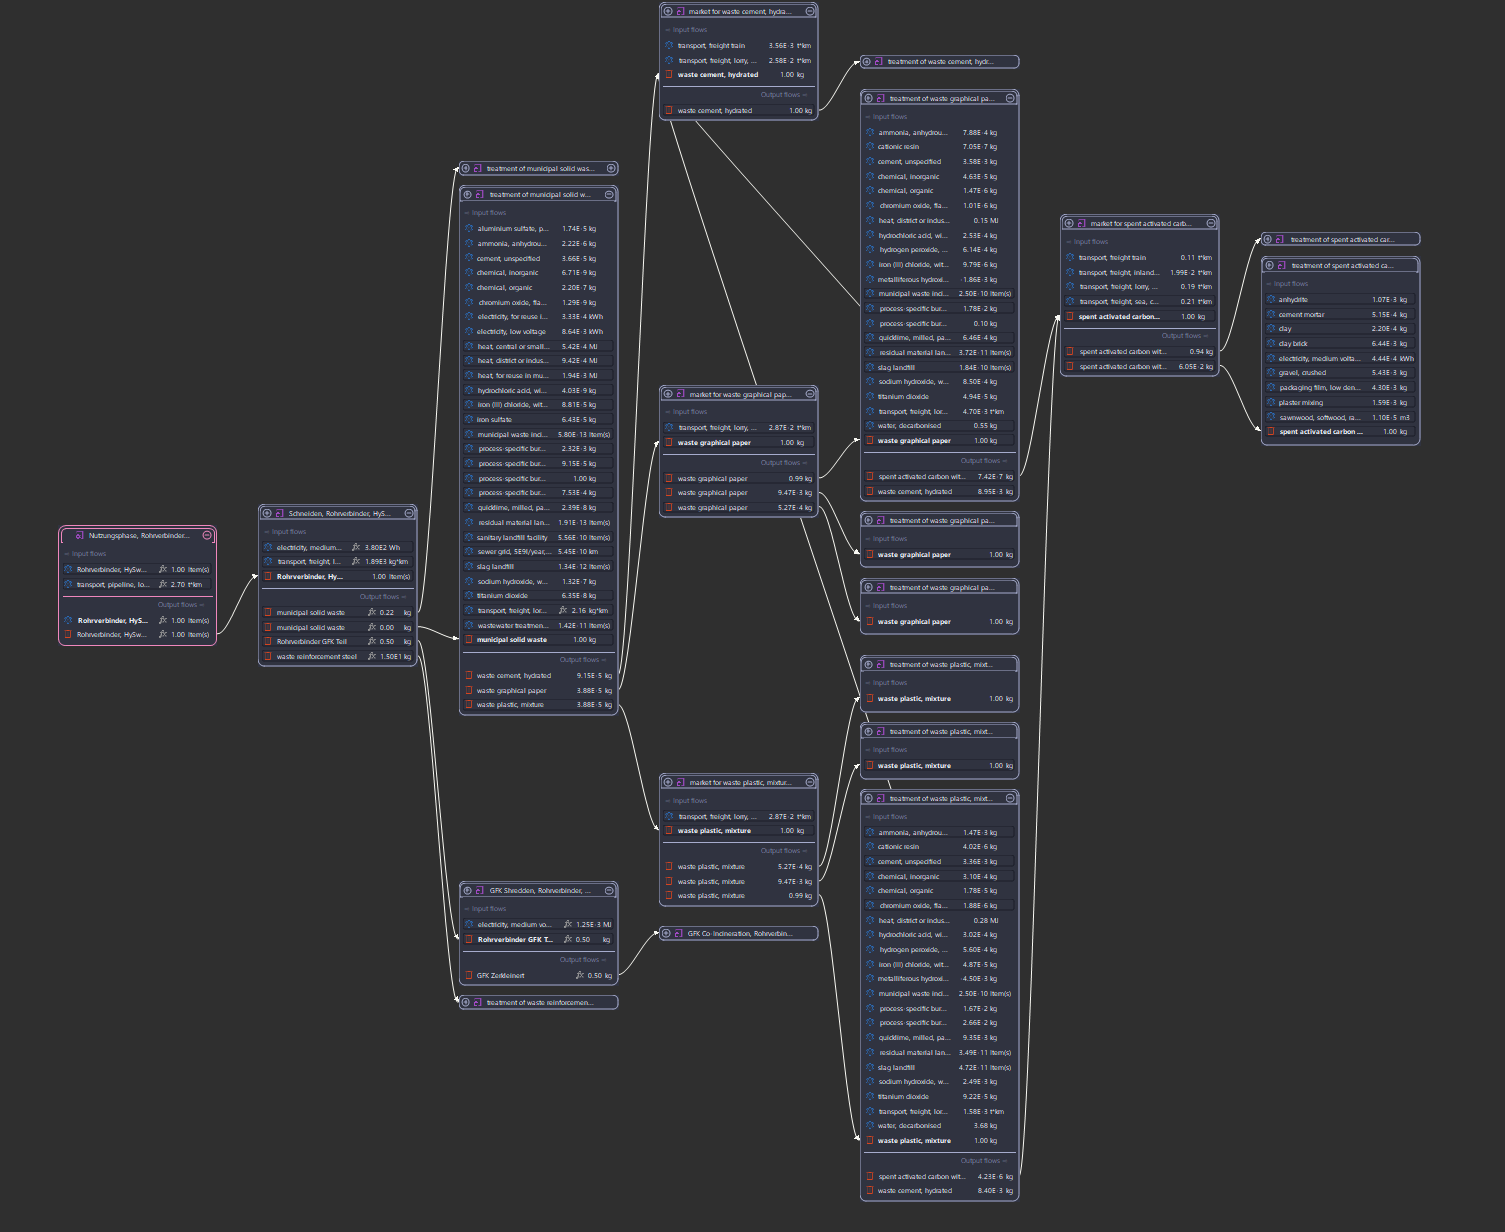Expand inputs of treatment of waste cement node

(x=867, y=62)
